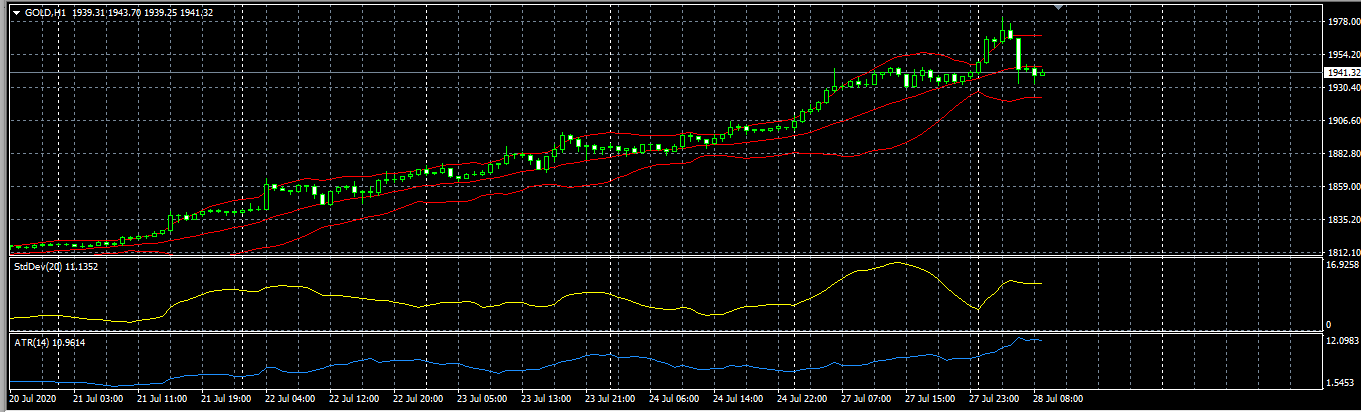Click the 16.9258 StdDev scale label

(x=1341, y=266)
